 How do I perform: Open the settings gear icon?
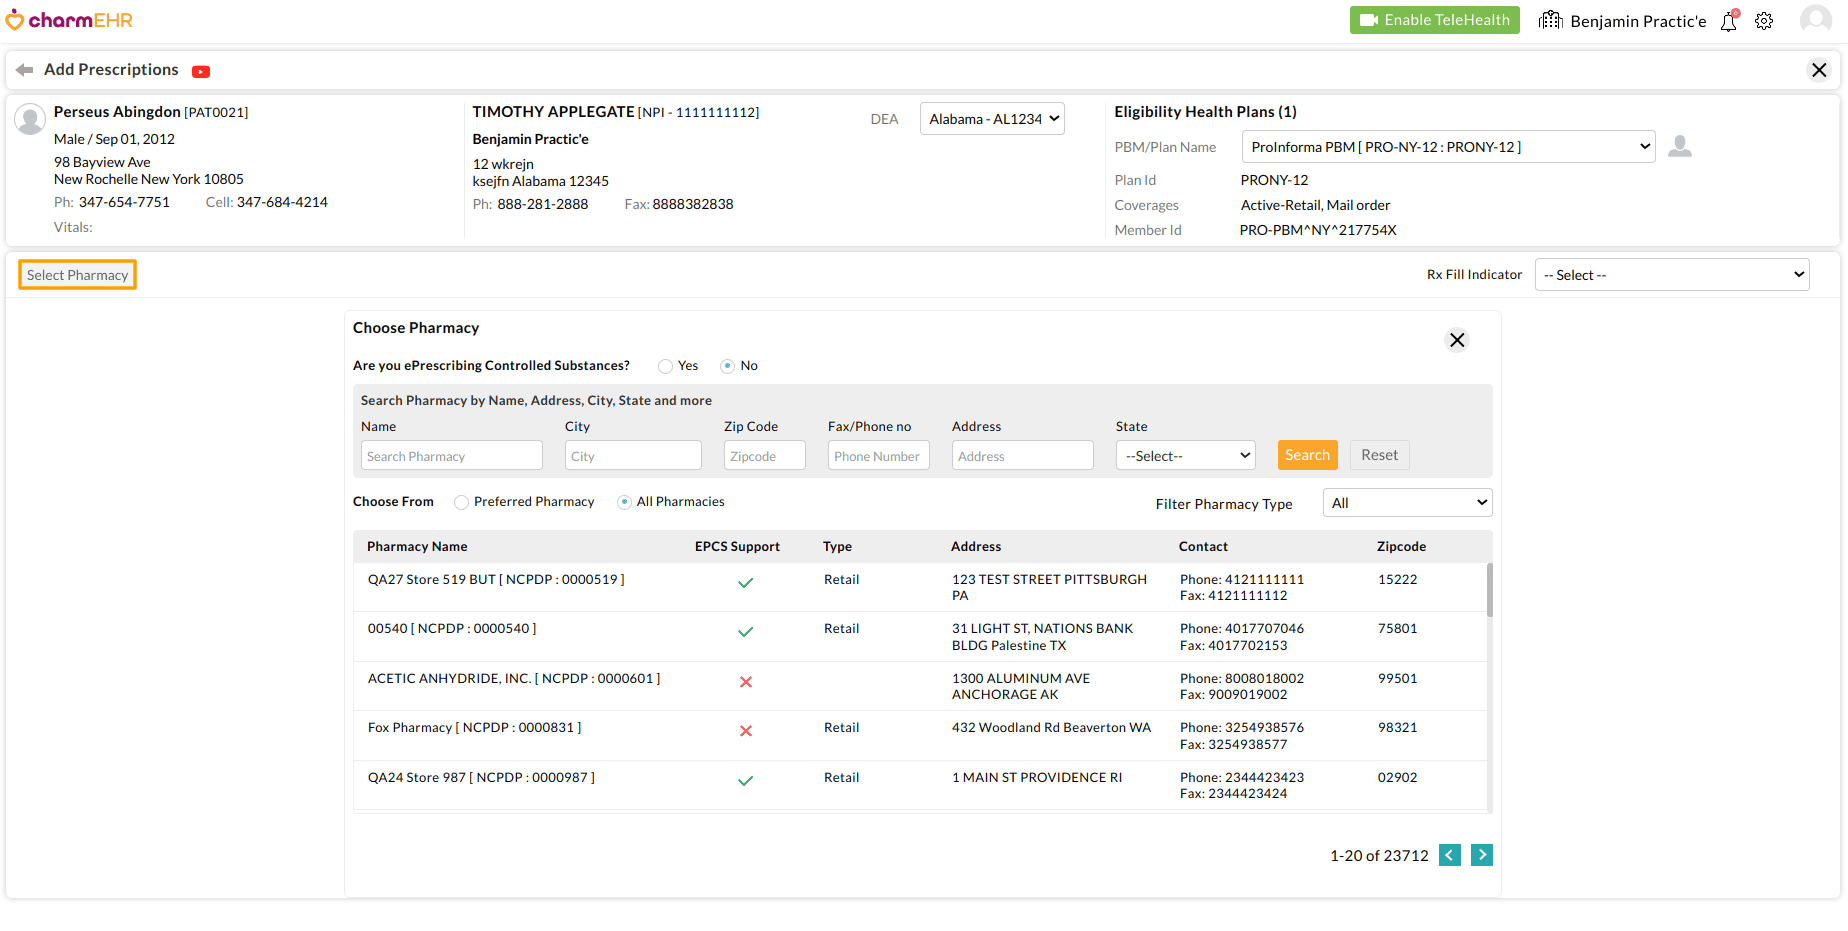point(1764,21)
